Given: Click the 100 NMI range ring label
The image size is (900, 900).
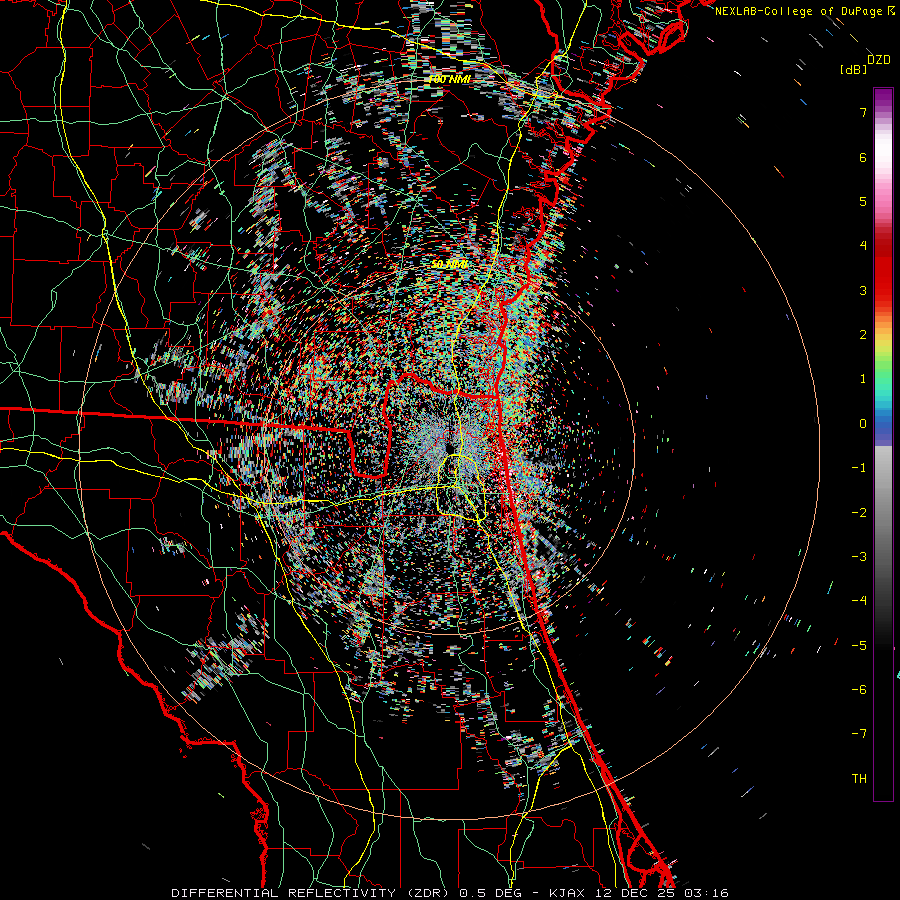Looking at the screenshot, I should (450, 79).
